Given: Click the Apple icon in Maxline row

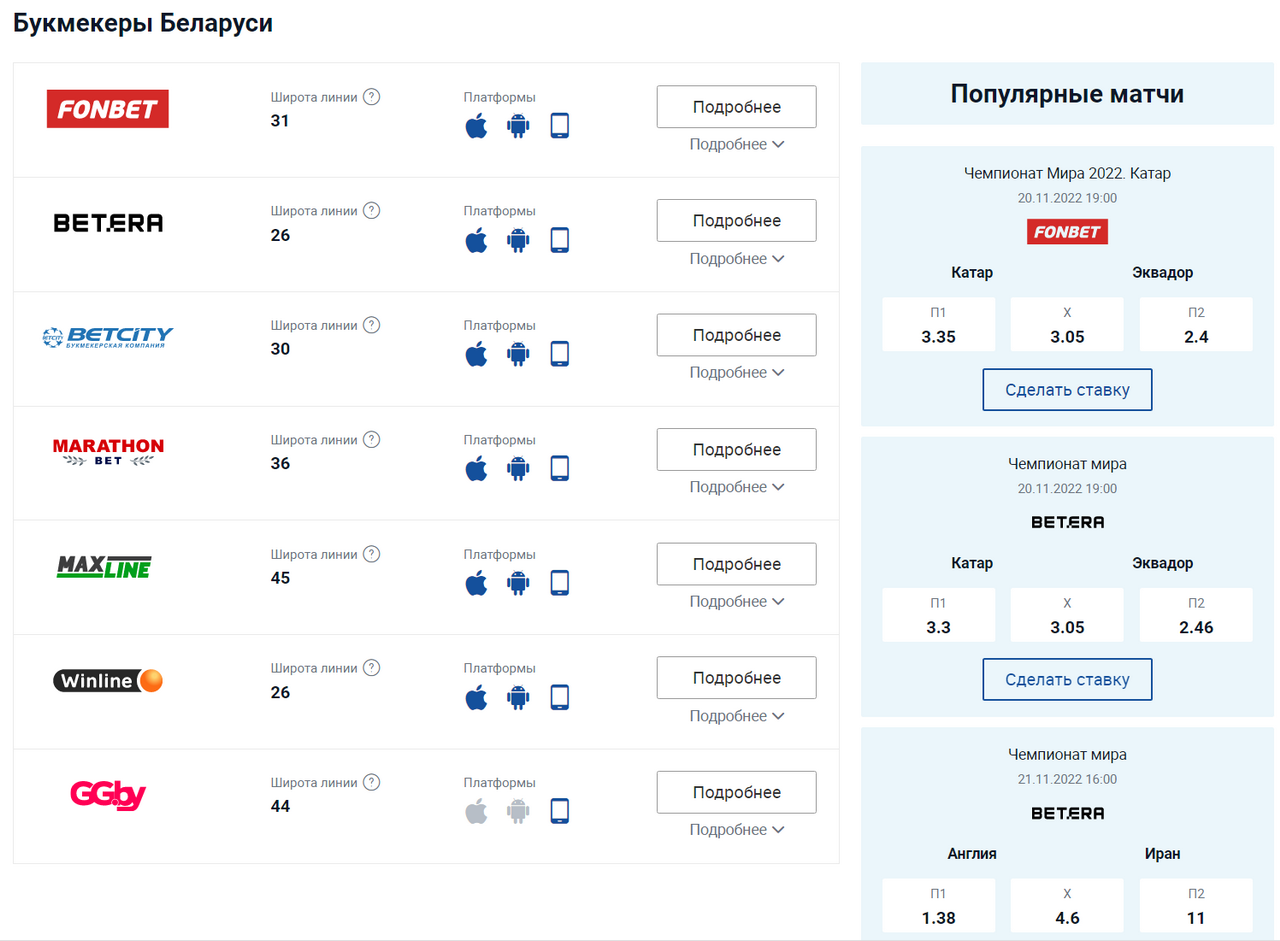Looking at the screenshot, I should [476, 583].
